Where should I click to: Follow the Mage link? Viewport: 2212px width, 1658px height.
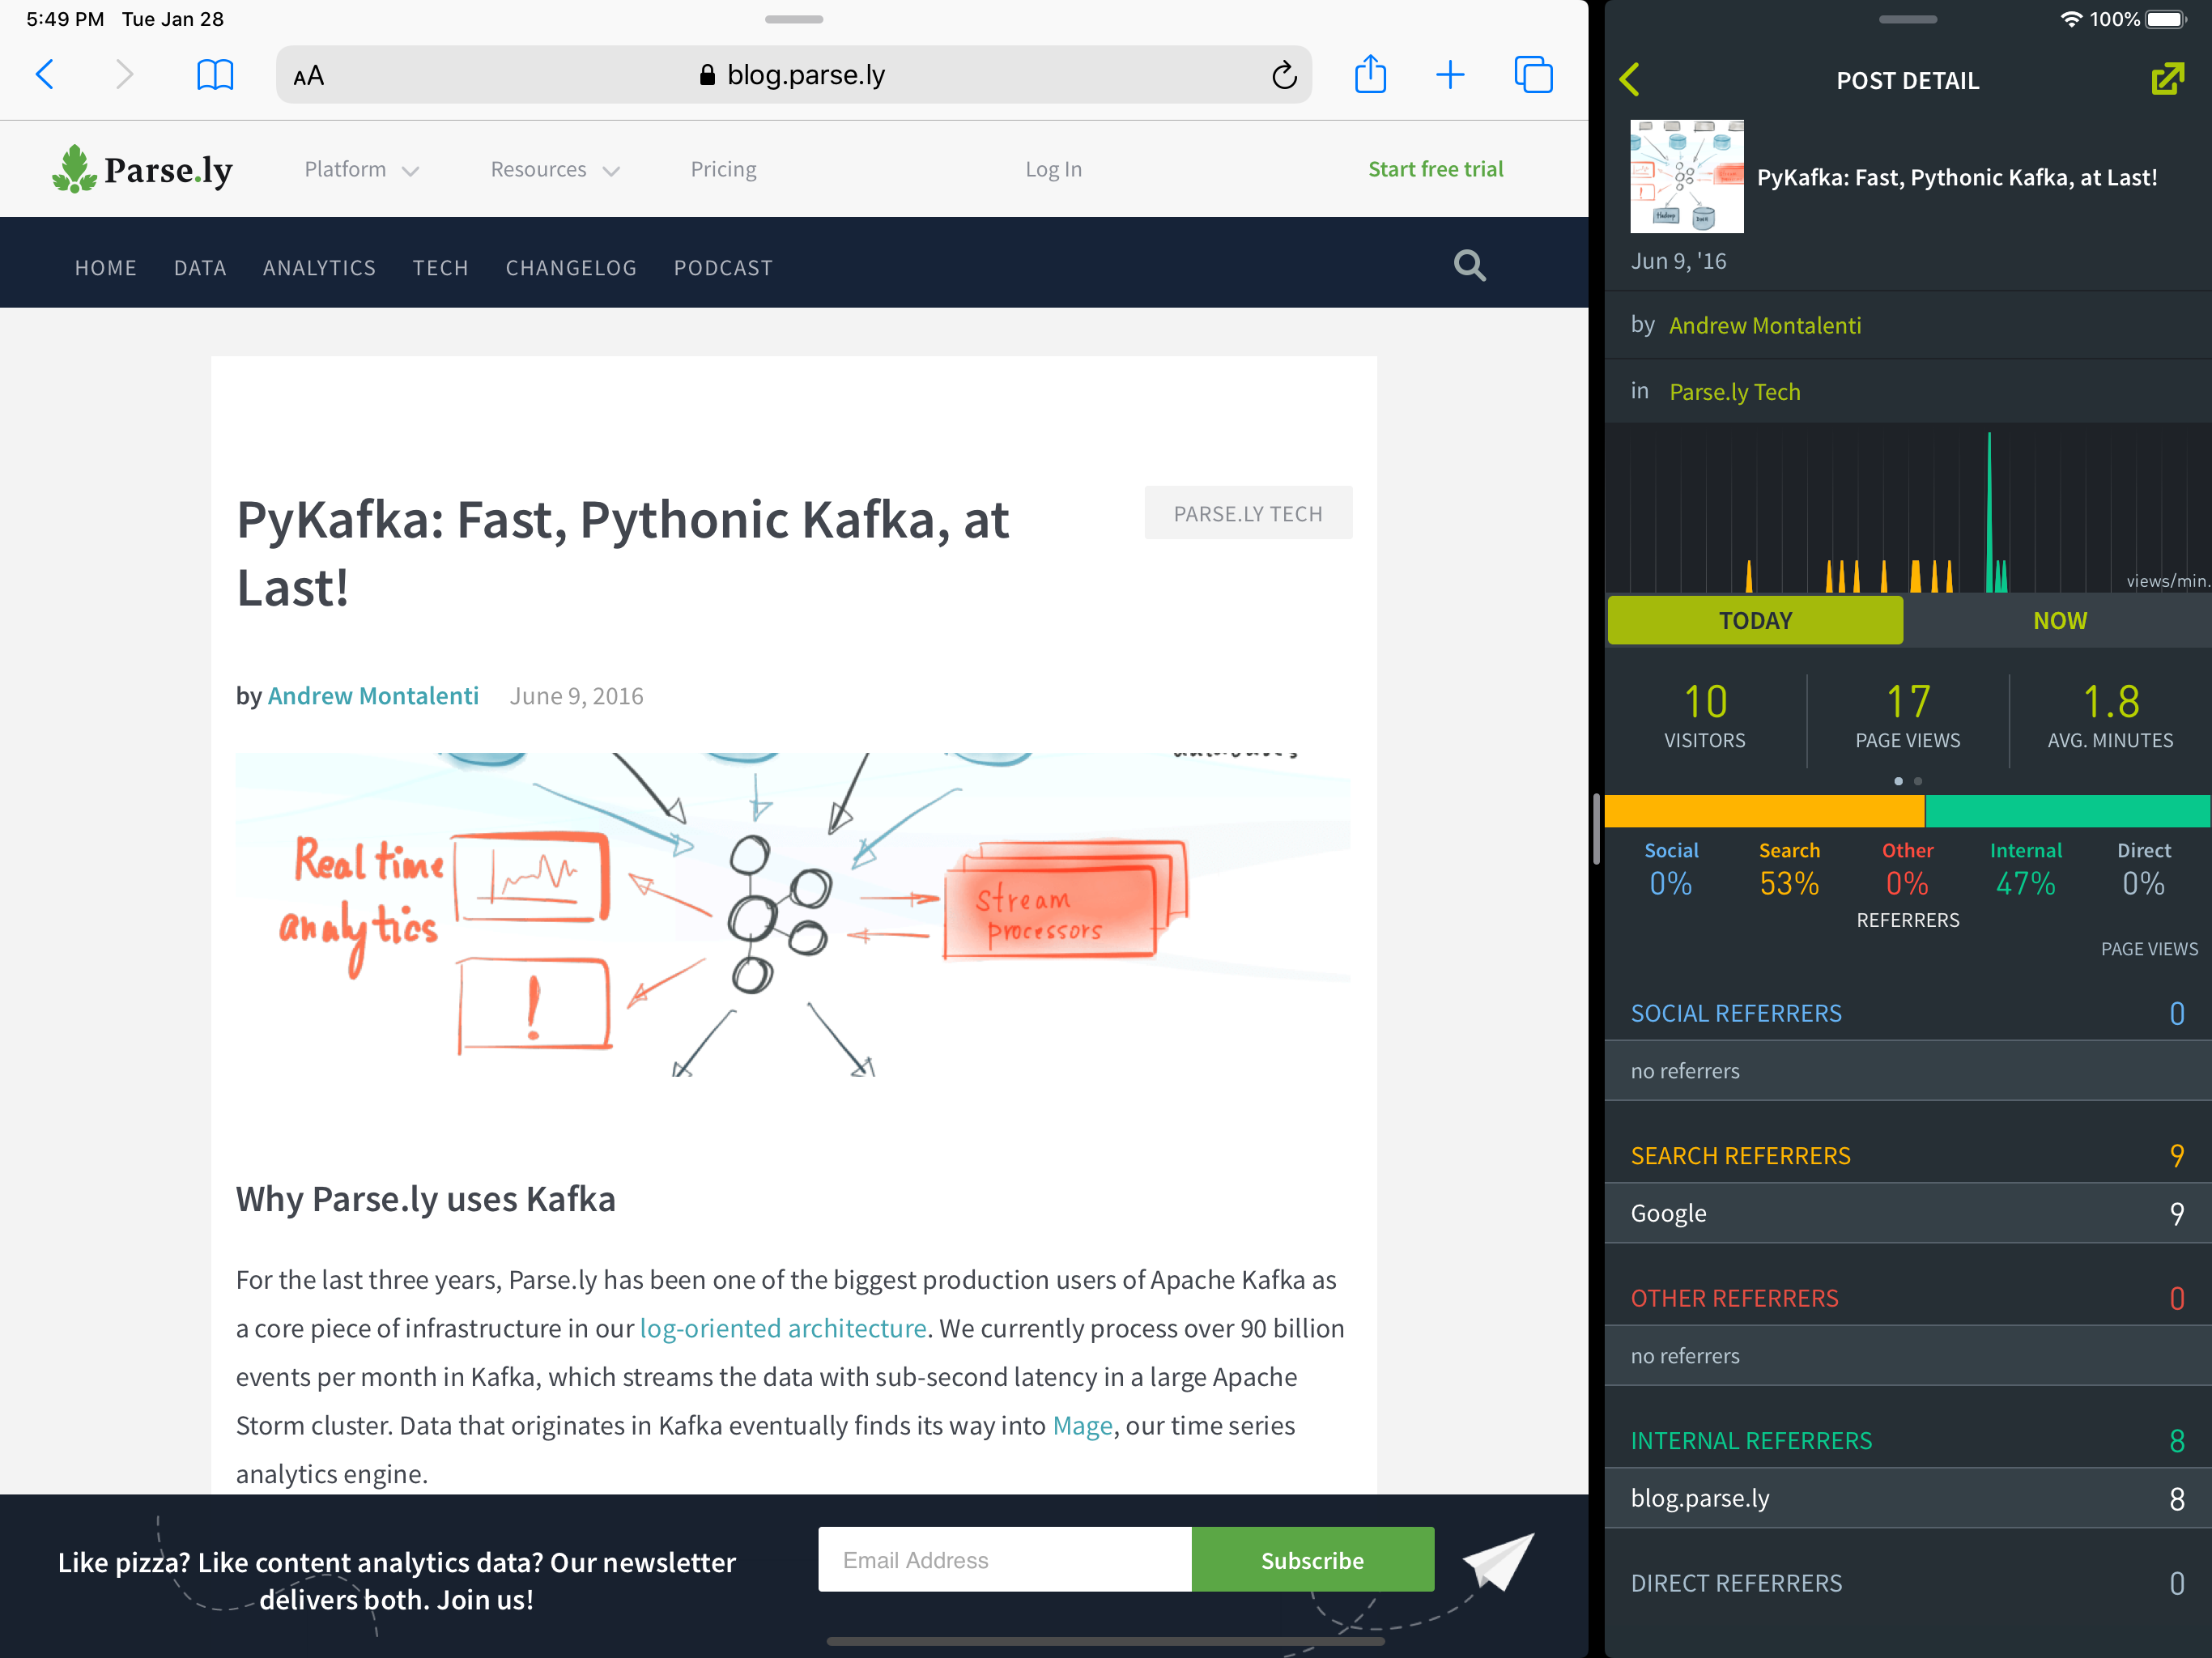1082,1425
